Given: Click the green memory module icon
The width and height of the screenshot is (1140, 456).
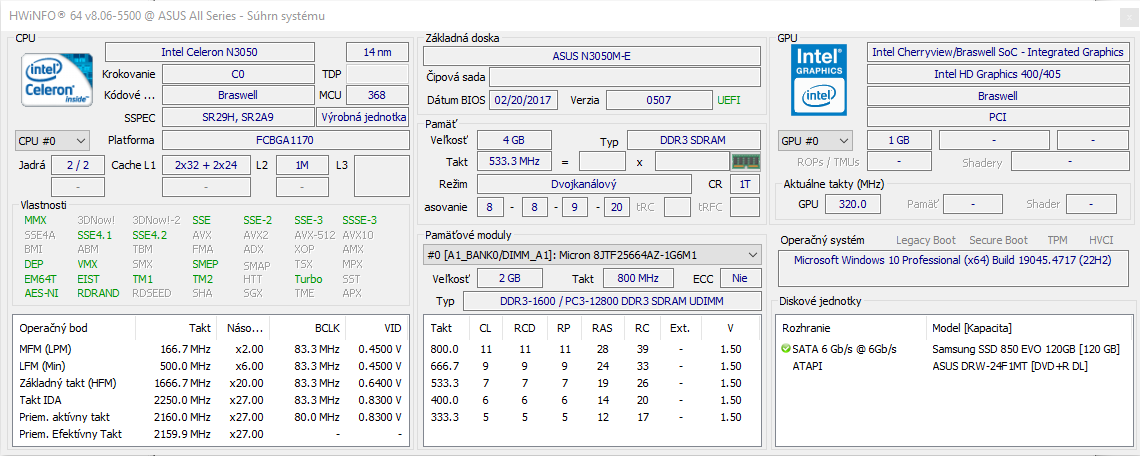Looking at the screenshot, I should pyautogui.click(x=745, y=161).
